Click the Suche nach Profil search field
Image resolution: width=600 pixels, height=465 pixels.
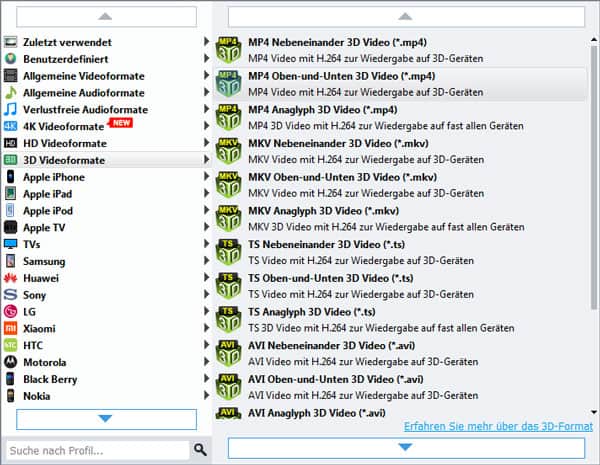pyautogui.click(x=98, y=450)
